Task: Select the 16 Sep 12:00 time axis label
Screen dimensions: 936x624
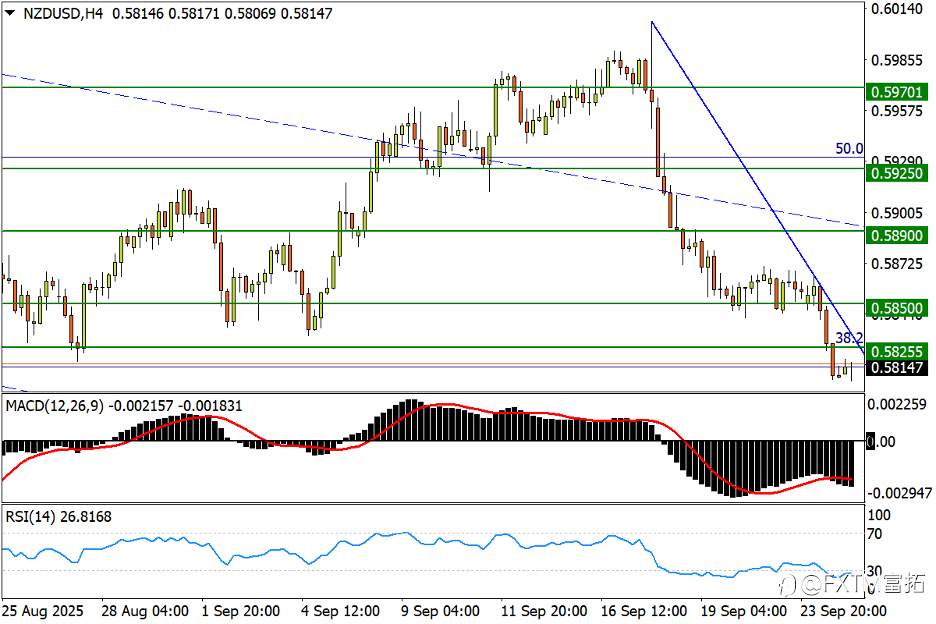Action: click(644, 611)
